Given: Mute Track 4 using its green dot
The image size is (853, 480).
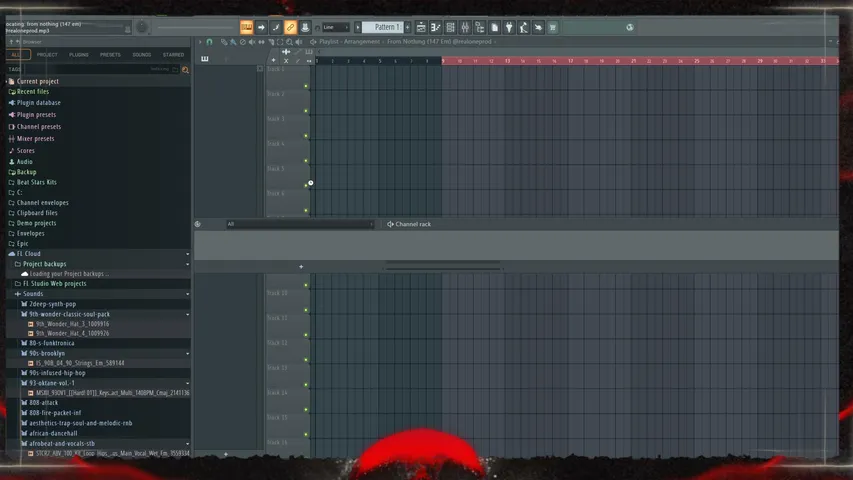Looking at the screenshot, I should click(306, 161).
